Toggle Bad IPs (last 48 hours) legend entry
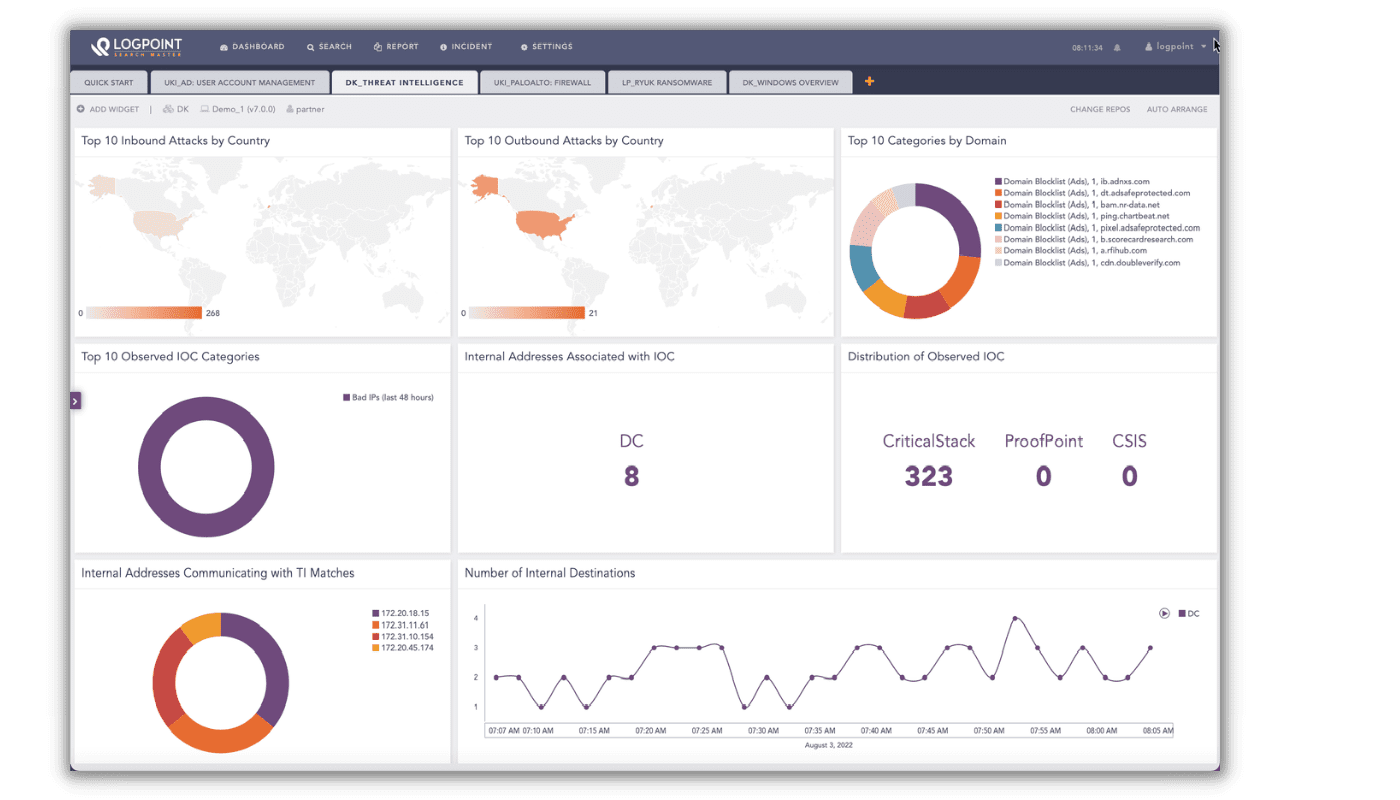The width and height of the screenshot is (1400, 800). click(x=388, y=397)
